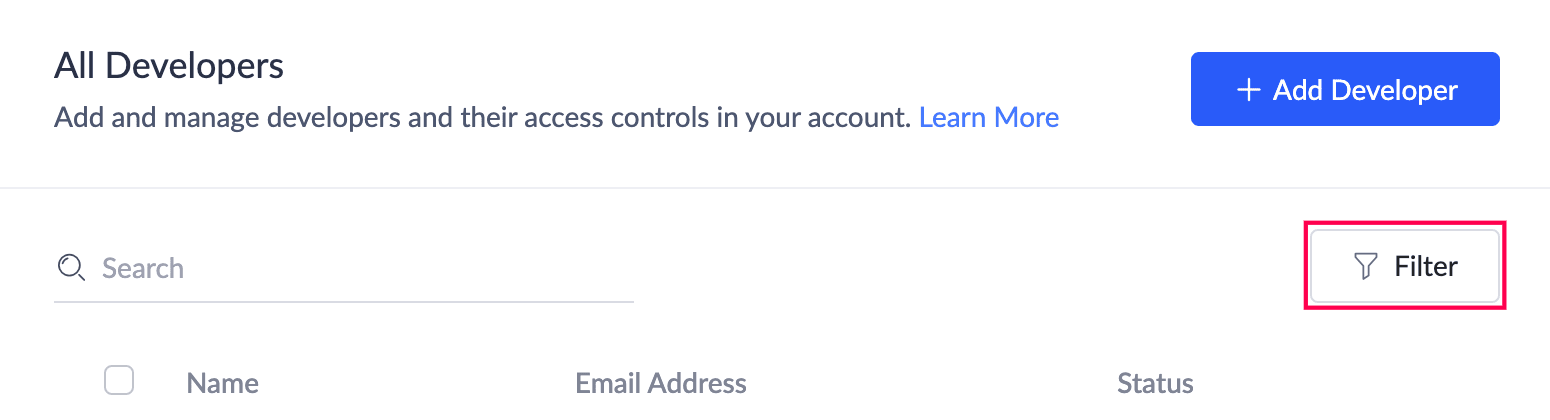Viewport: 1550px width, 420px height.
Task: Click the 'Filter' text label
Action: 1426,266
